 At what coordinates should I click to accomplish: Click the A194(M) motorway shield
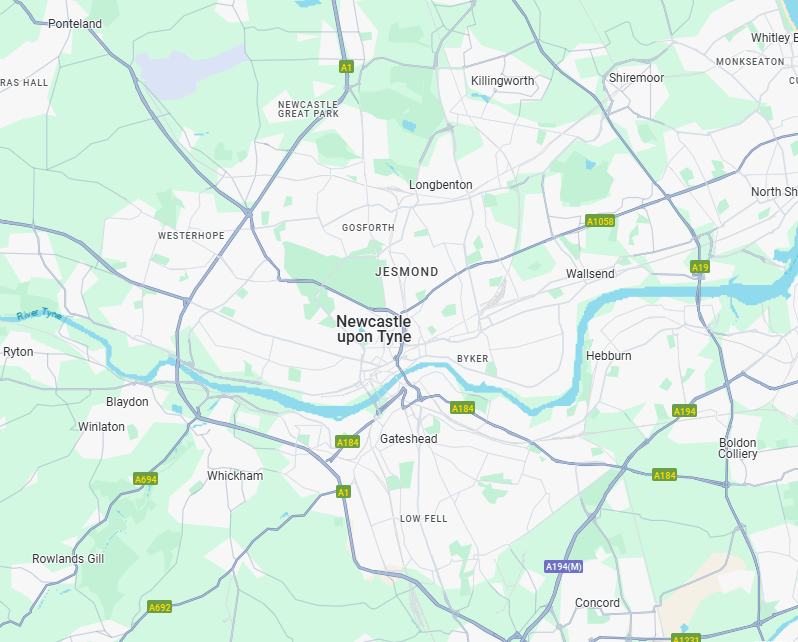coord(563,567)
